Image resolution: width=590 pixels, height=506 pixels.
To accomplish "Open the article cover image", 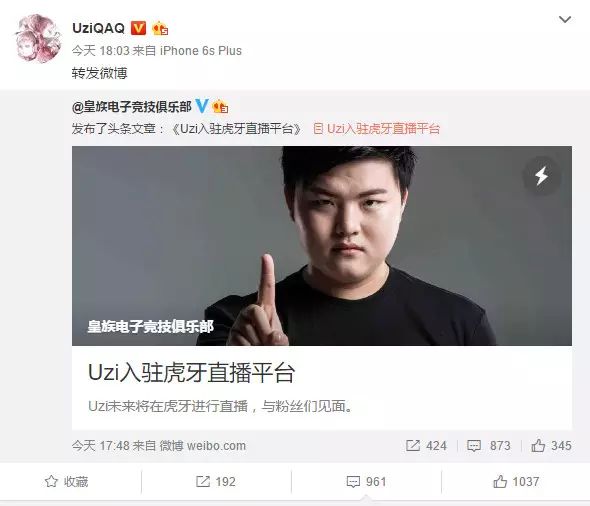I will click(x=322, y=246).
